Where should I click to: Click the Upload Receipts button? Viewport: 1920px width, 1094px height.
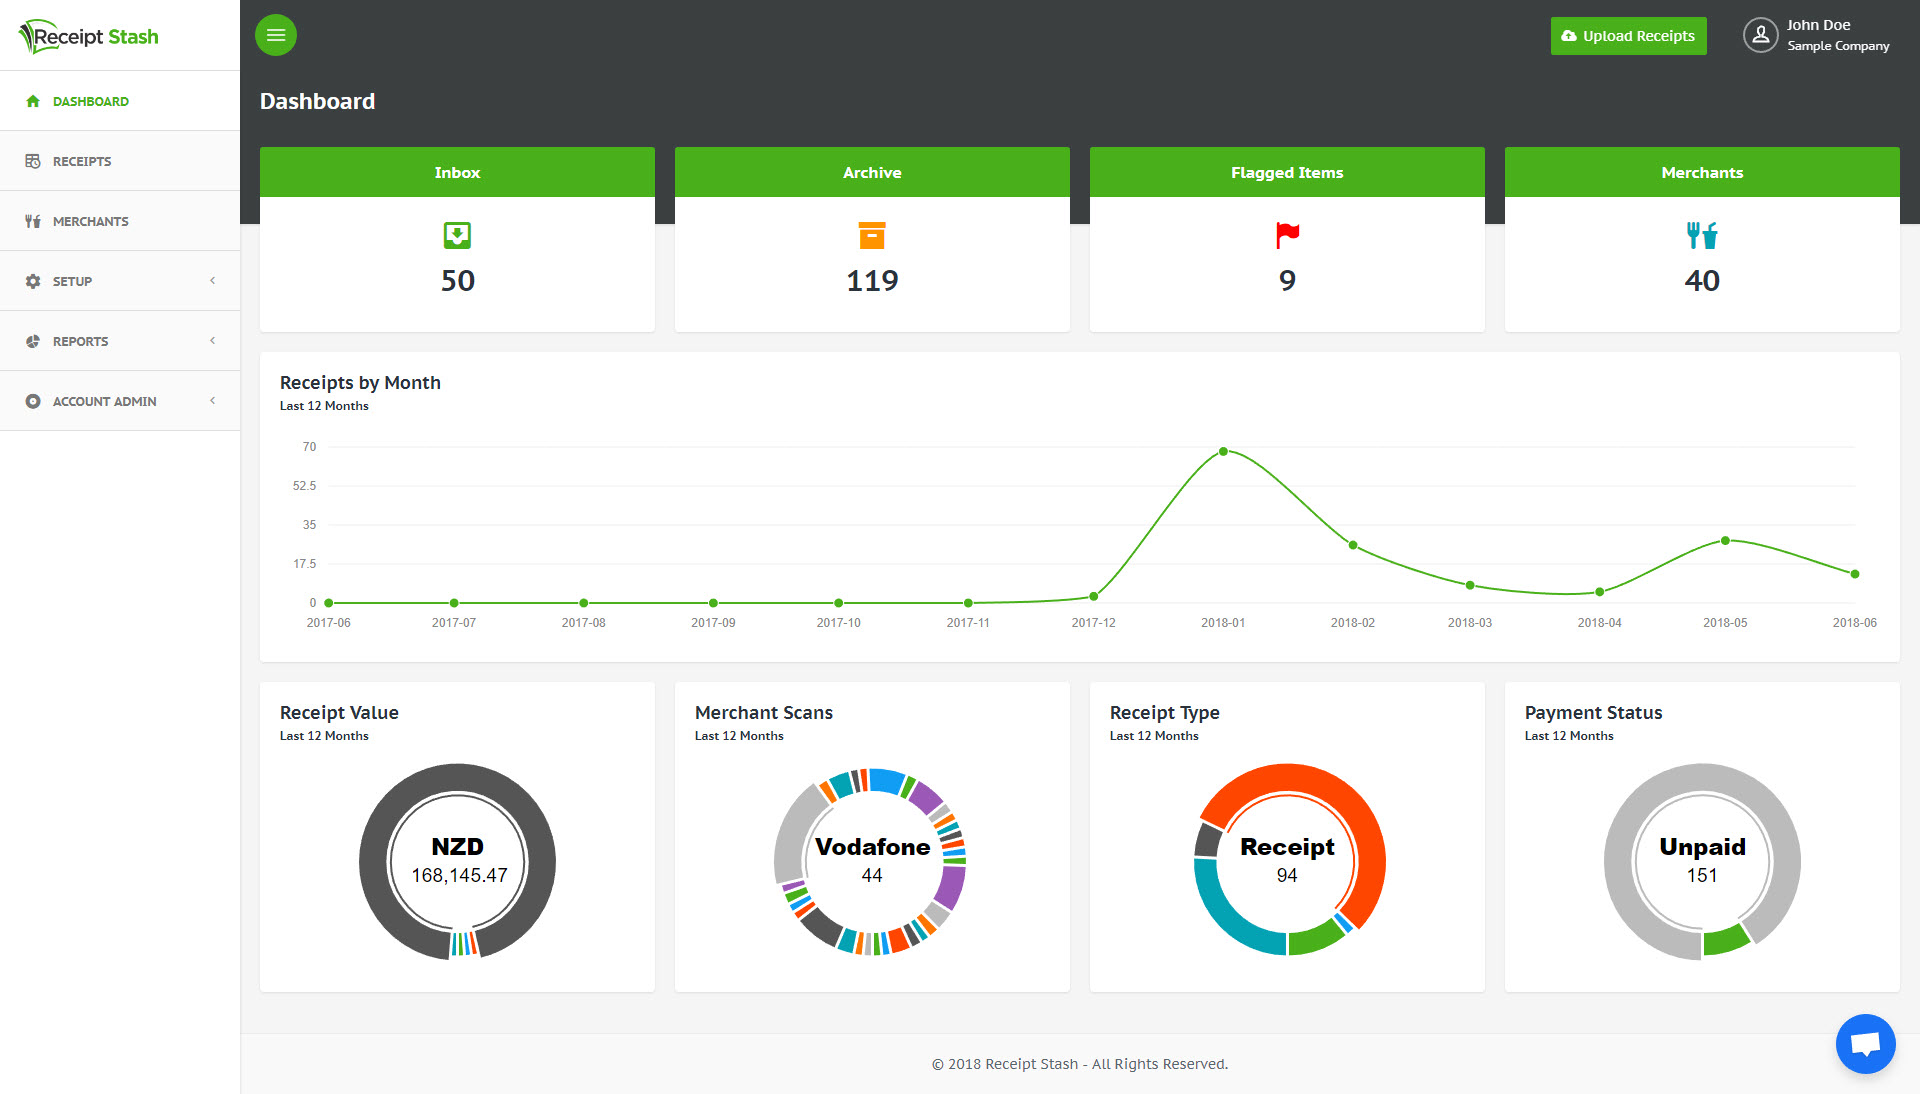1628,36
